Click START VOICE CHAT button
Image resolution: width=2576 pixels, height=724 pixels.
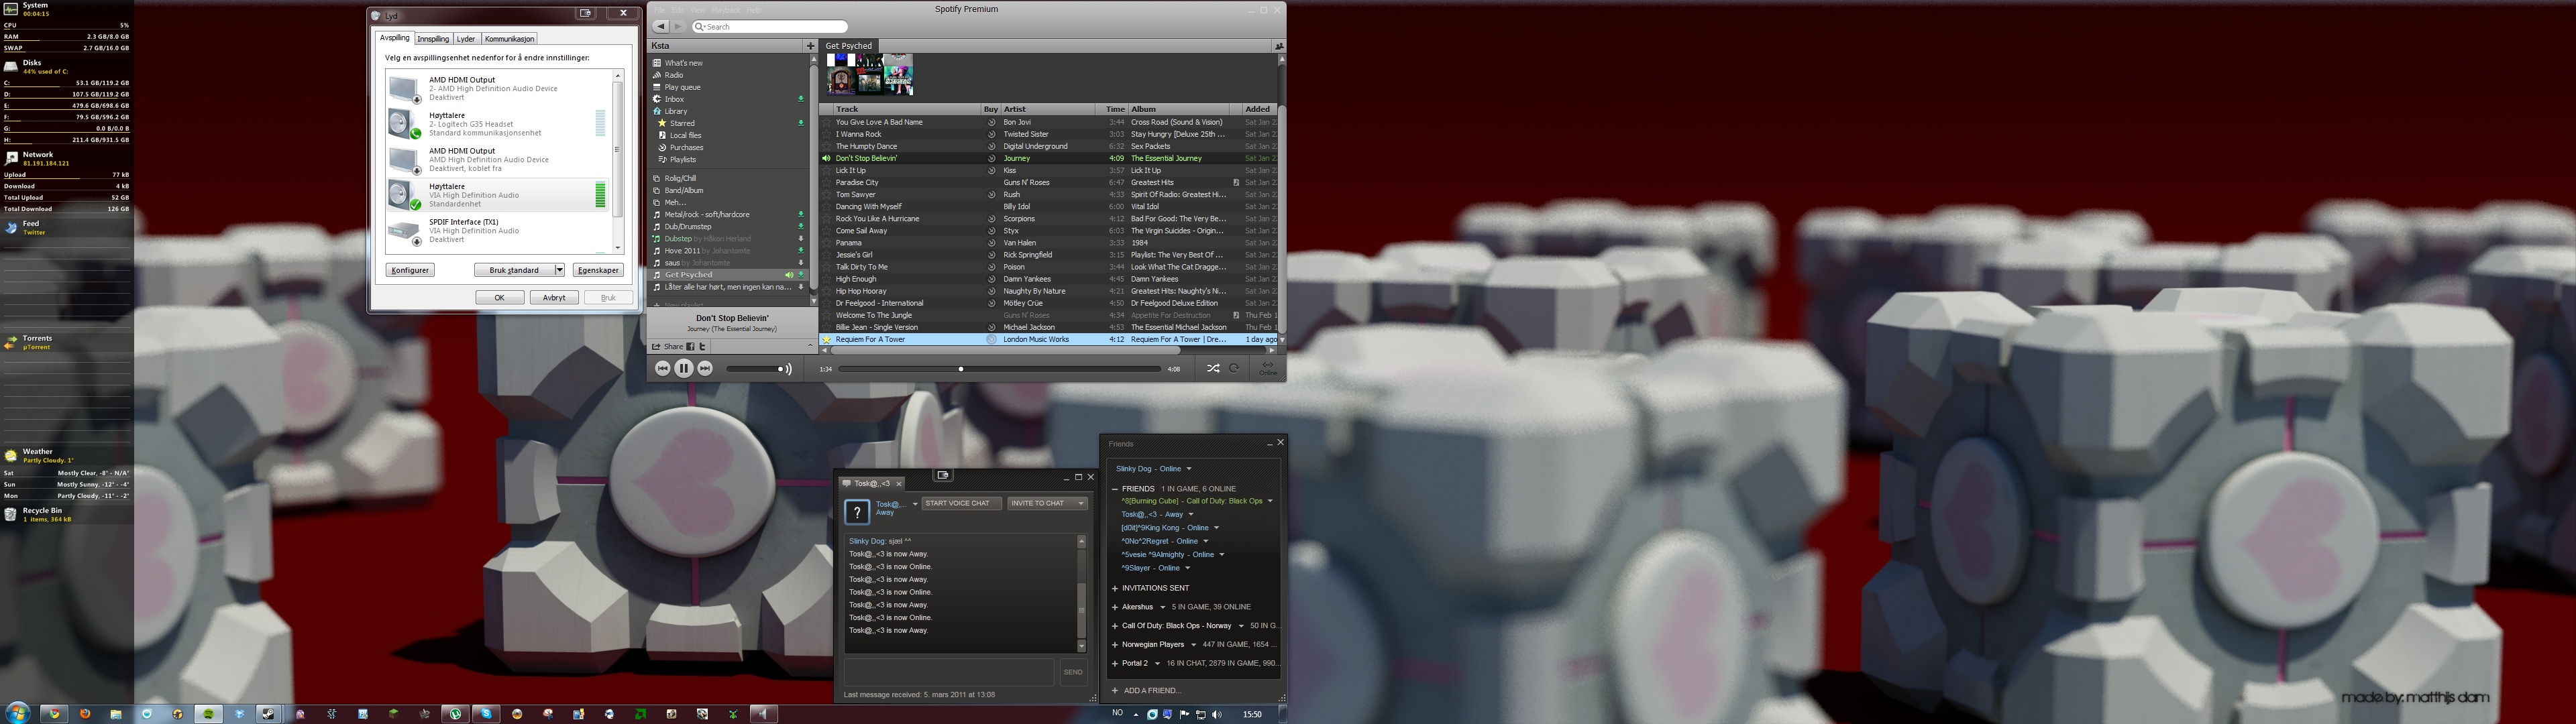(961, 503)
